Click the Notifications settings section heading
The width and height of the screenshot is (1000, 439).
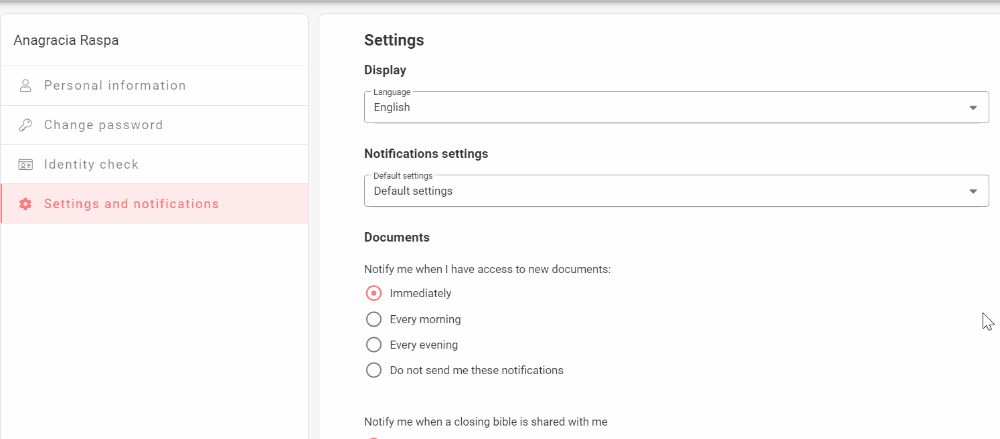(x=425, y=154)
